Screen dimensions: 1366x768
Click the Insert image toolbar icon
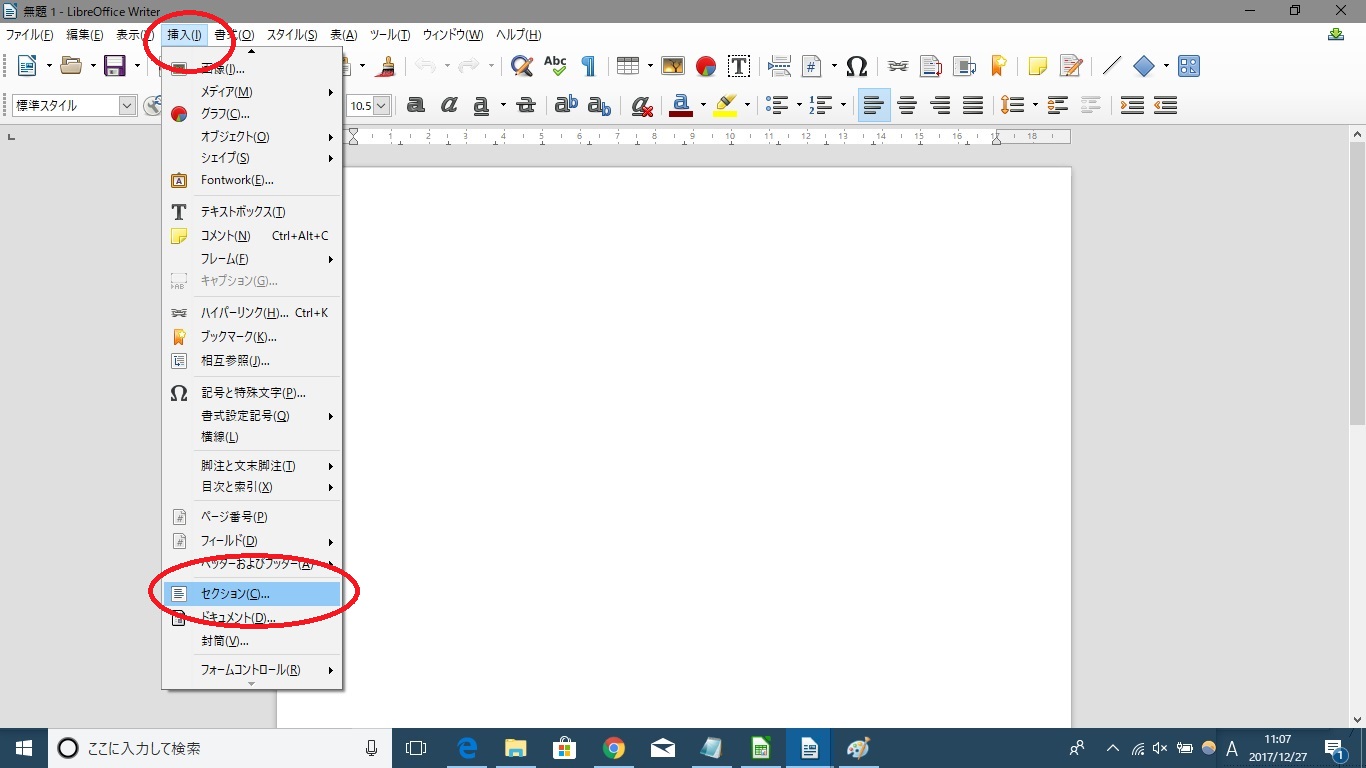pos(673,66)
